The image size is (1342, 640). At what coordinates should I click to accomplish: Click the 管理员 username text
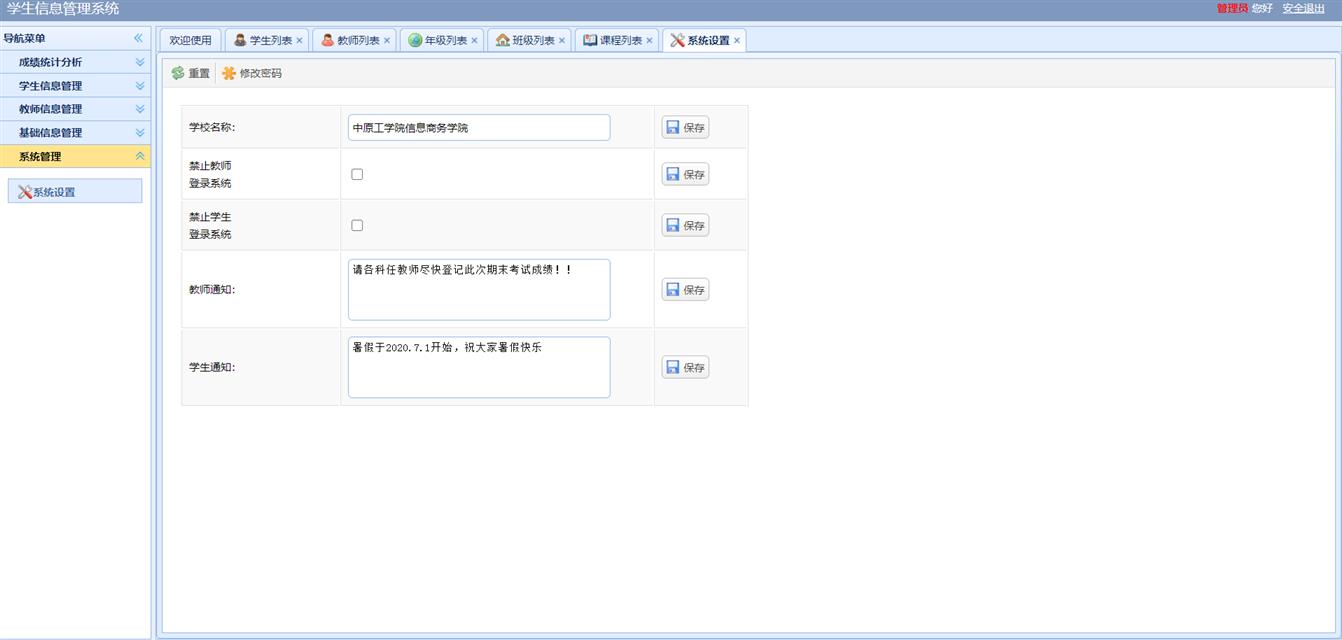pos(1232,8)
